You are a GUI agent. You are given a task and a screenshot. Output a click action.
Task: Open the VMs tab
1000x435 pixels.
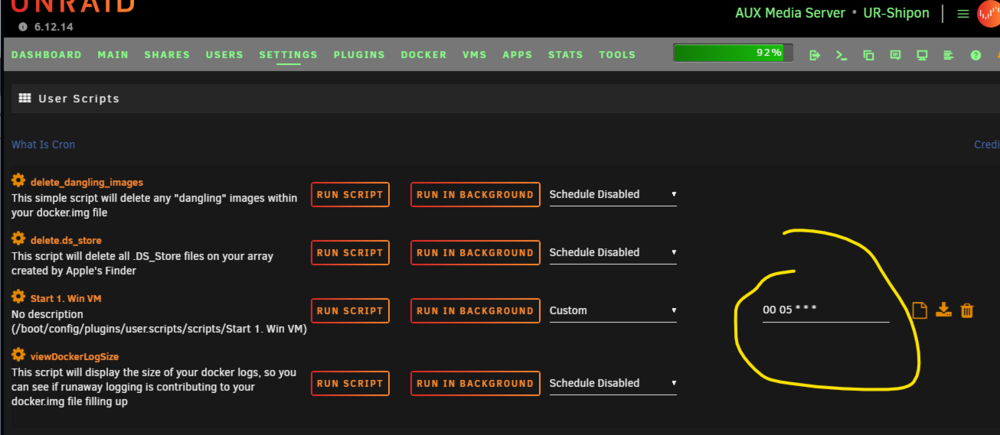[x=474, y=55]
